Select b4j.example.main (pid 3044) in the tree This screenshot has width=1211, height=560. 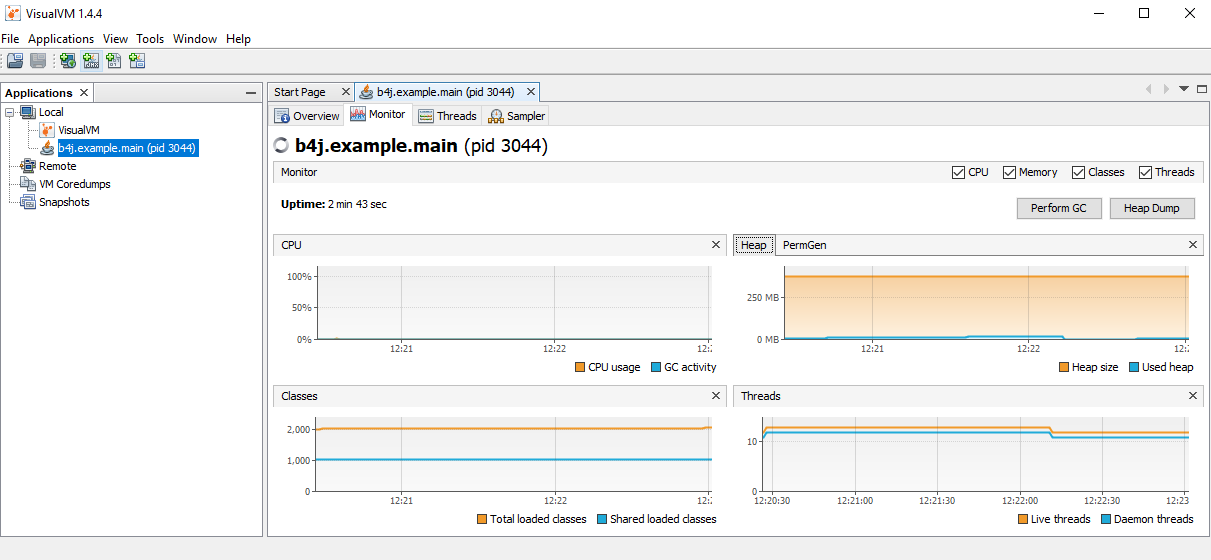click(127, 148)
